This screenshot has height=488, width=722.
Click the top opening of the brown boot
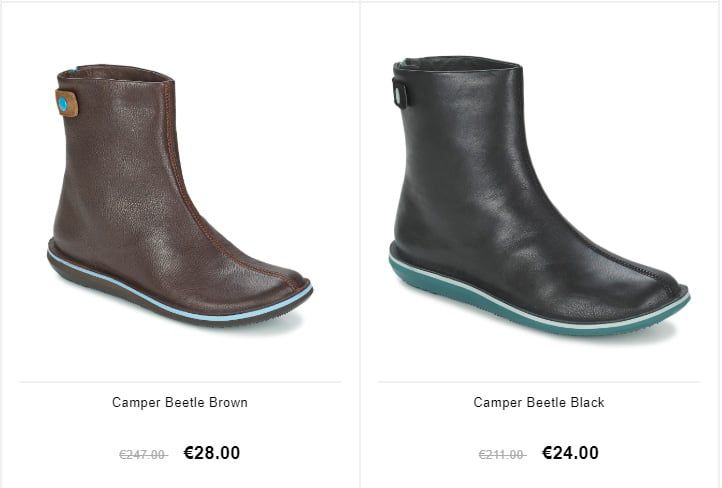pyautogui.click(x=117, y=73)
